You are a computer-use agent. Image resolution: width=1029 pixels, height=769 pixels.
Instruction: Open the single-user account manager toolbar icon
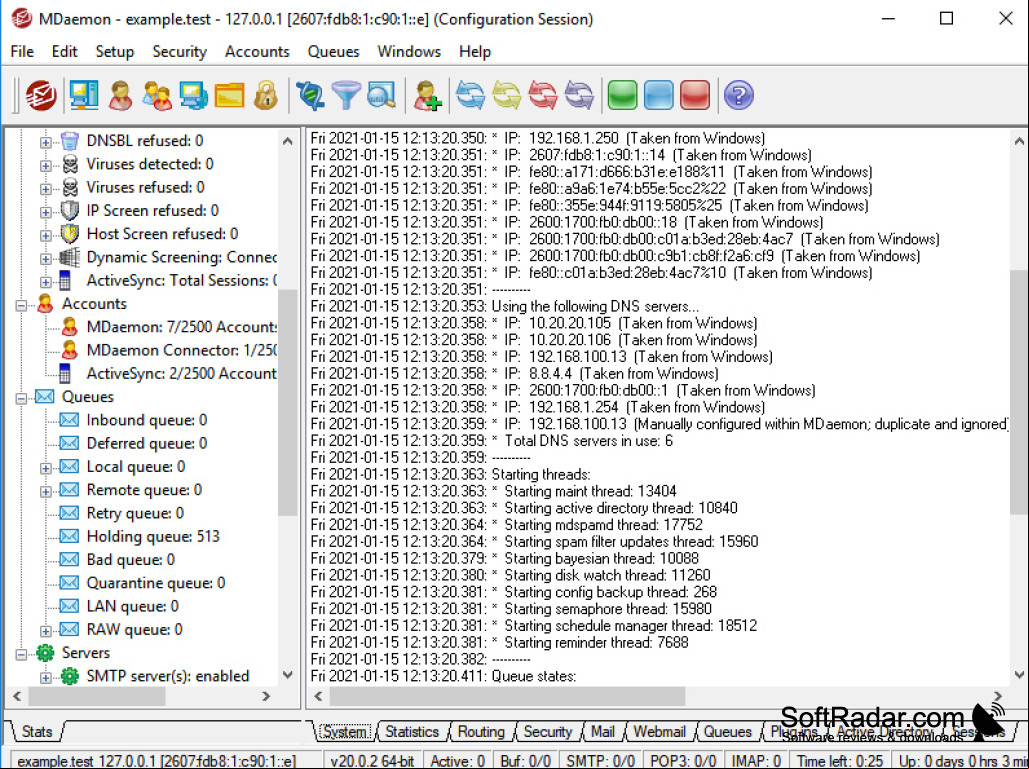pos(120,96)
